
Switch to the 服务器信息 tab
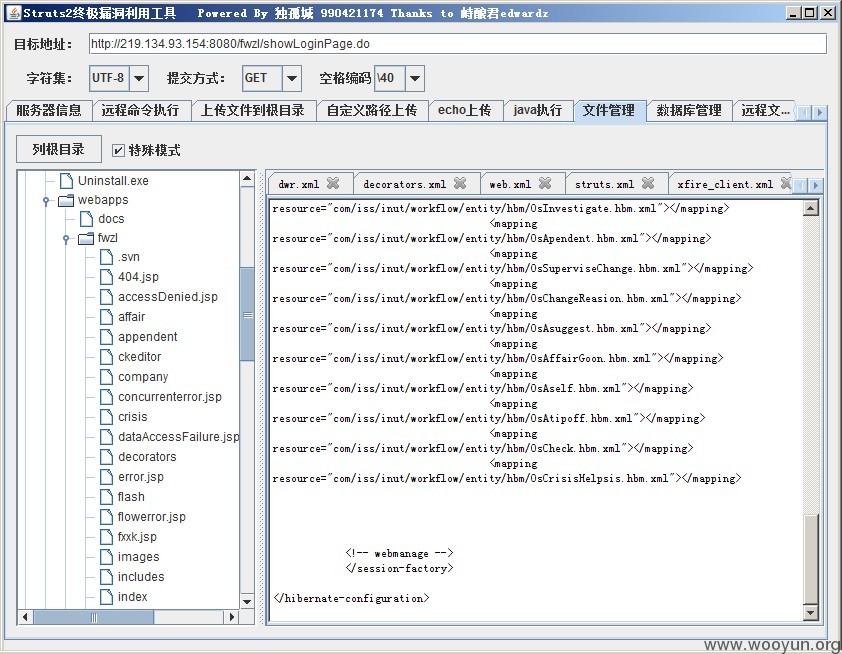[49, 111]
